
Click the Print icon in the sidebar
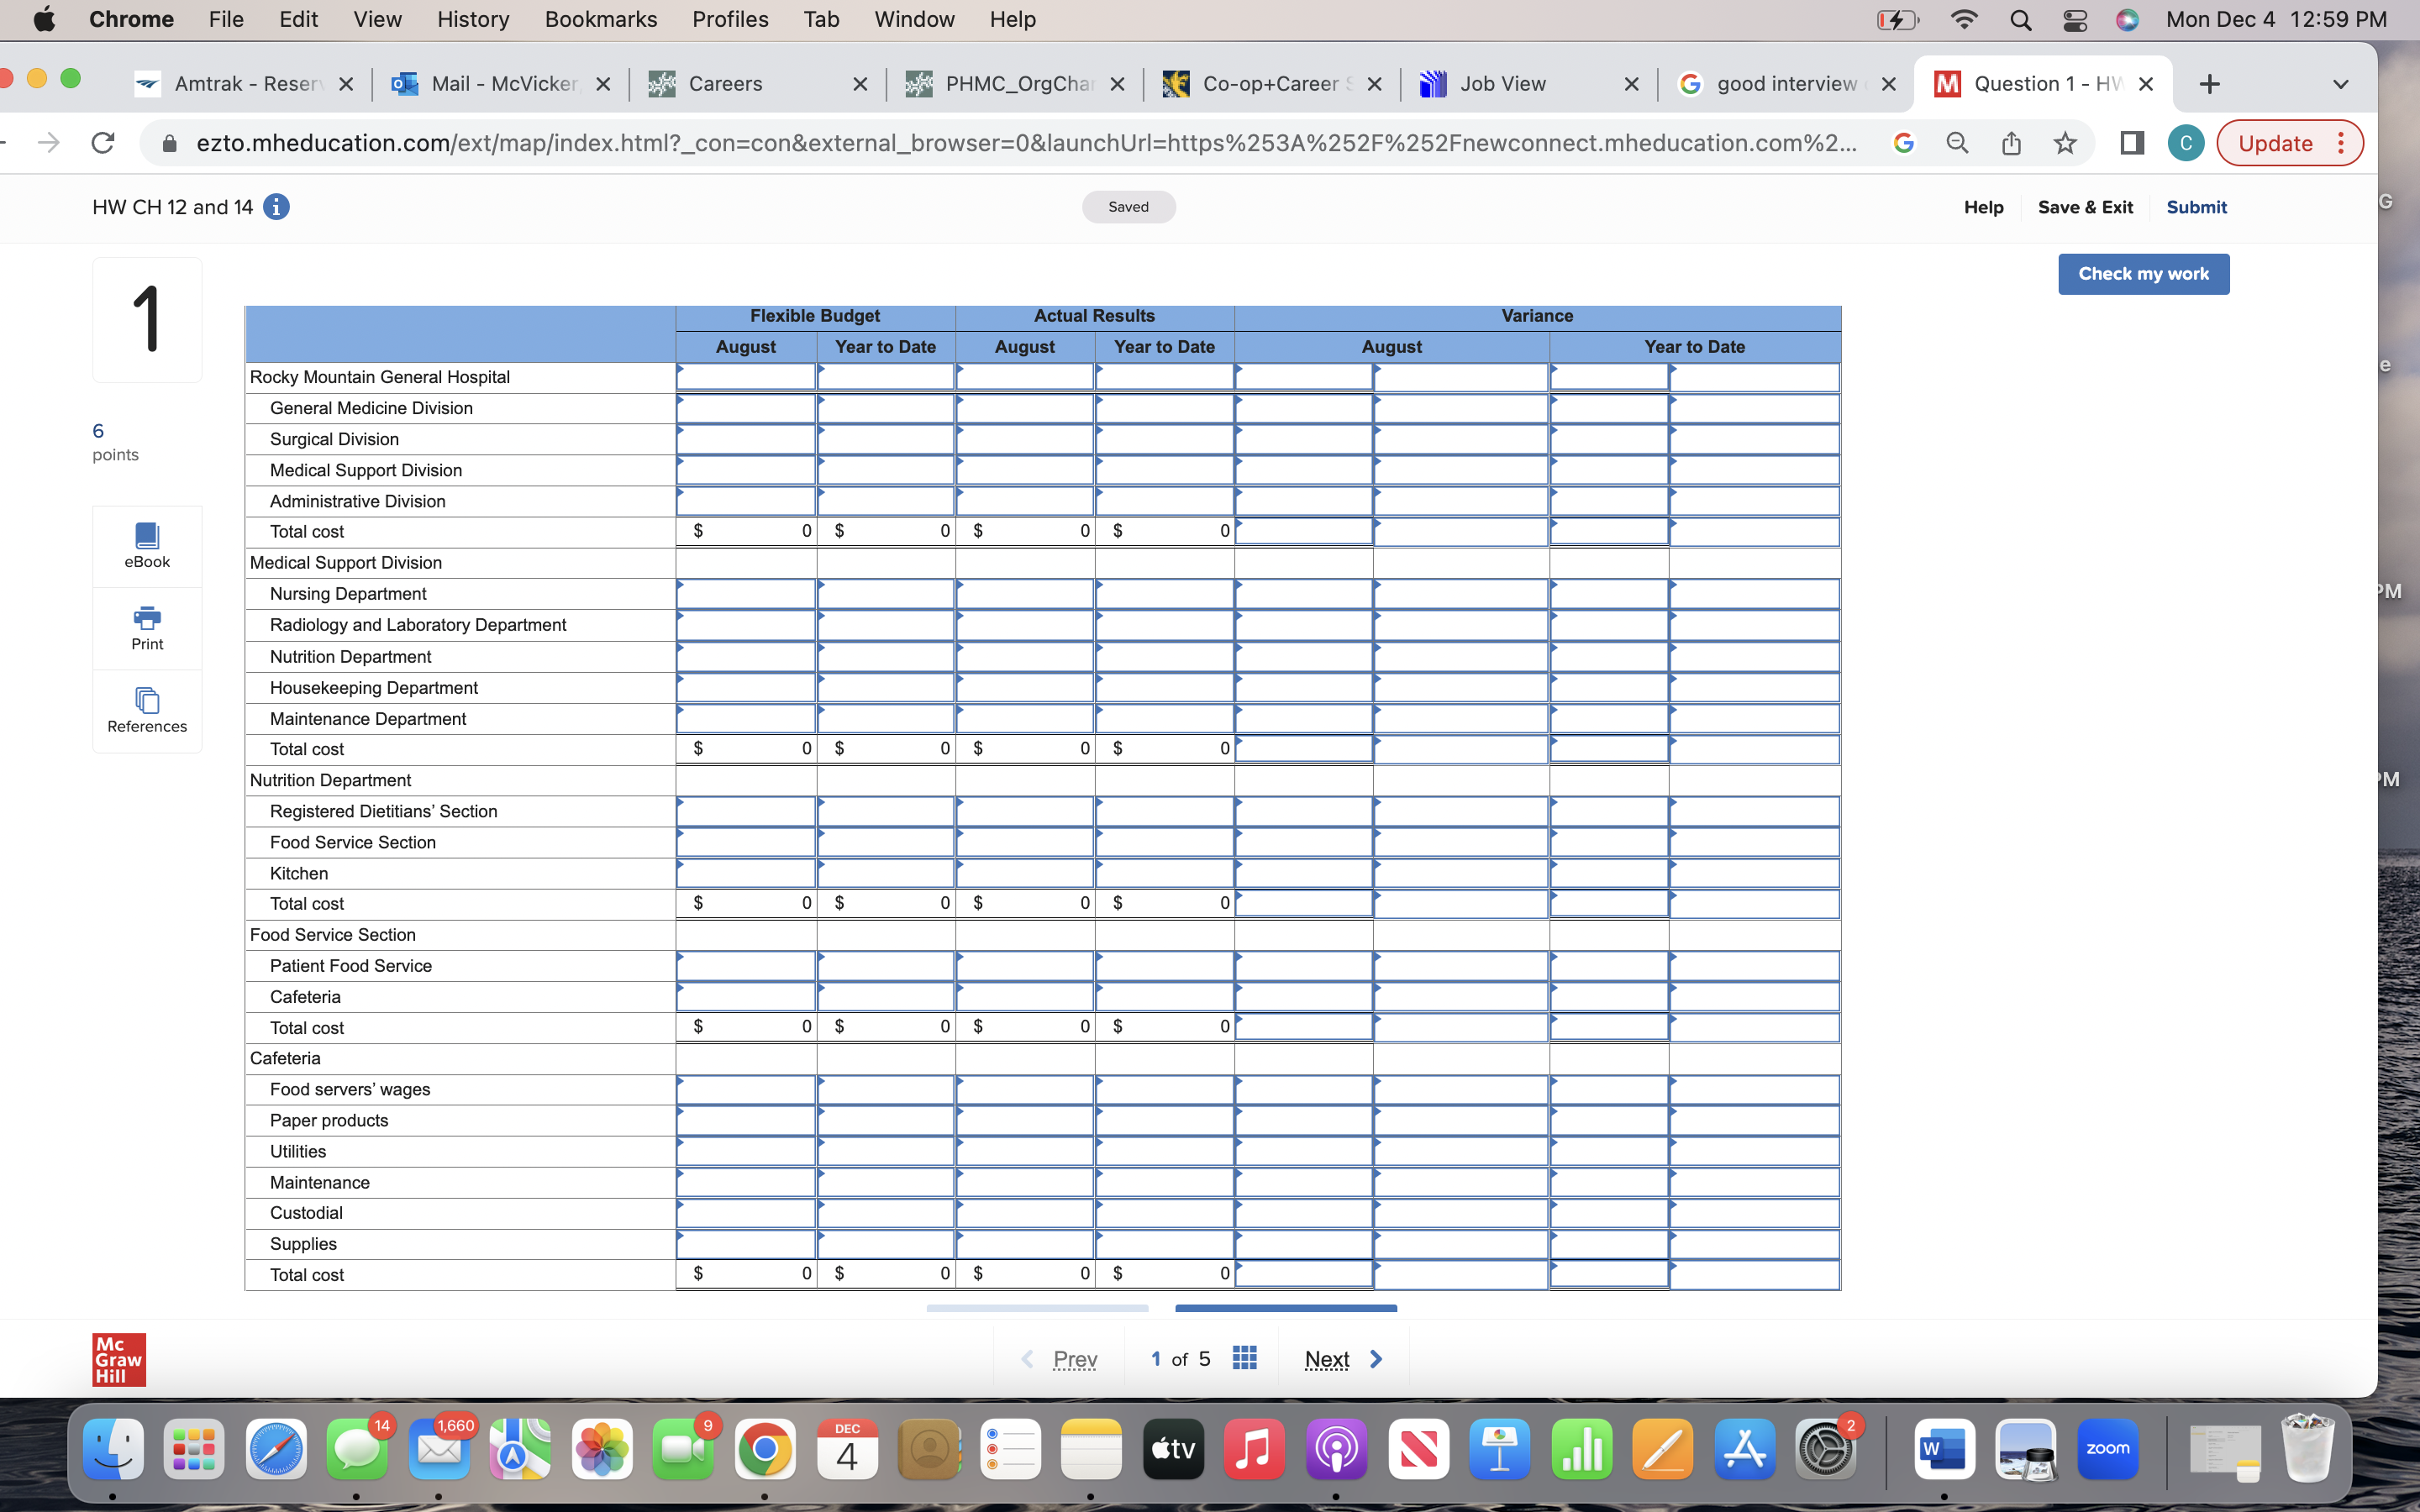tap(146, 627)
